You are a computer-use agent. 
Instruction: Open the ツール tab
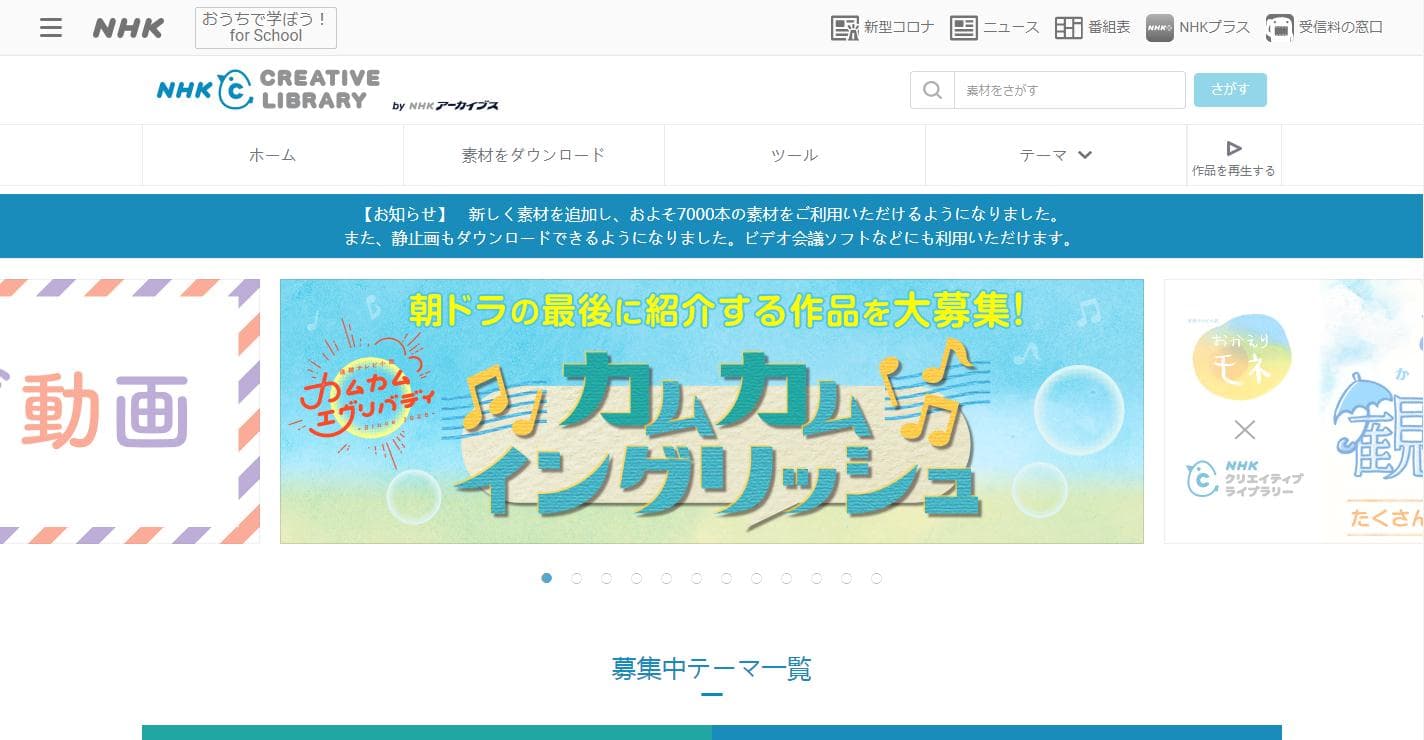click(795, 155)
